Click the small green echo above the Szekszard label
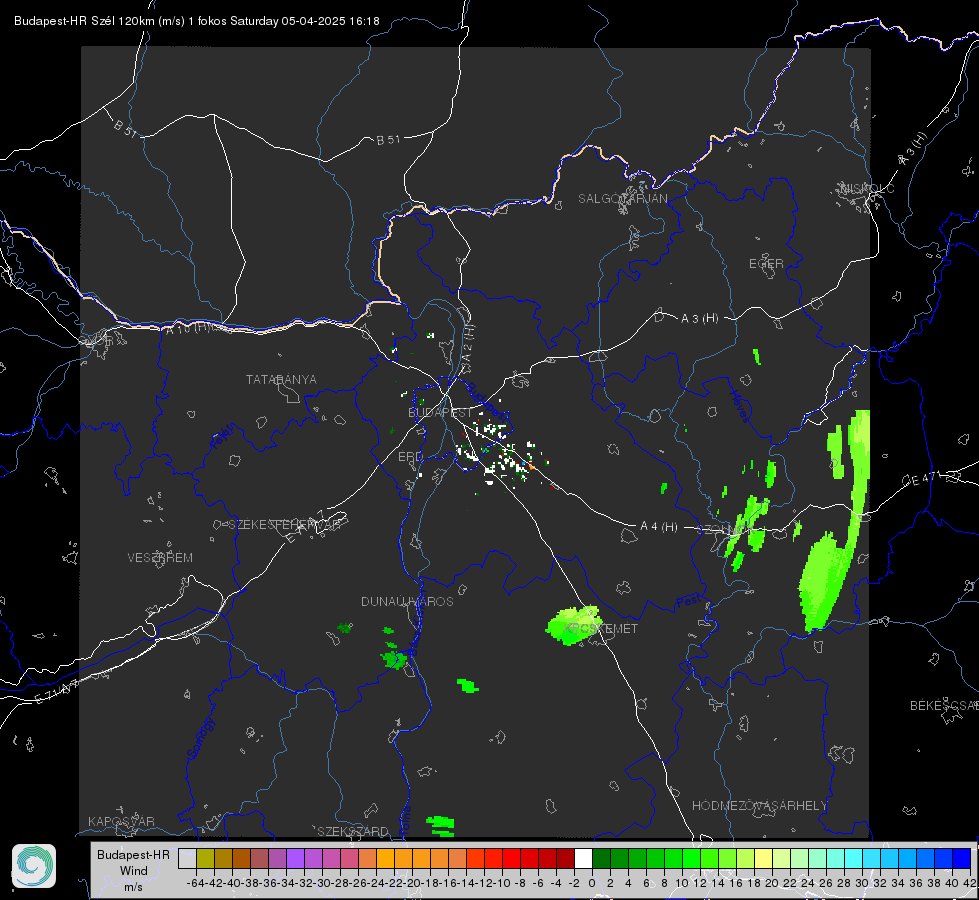Screen dimensions: 979x900 pyautogui.click(x=441, y=826)
